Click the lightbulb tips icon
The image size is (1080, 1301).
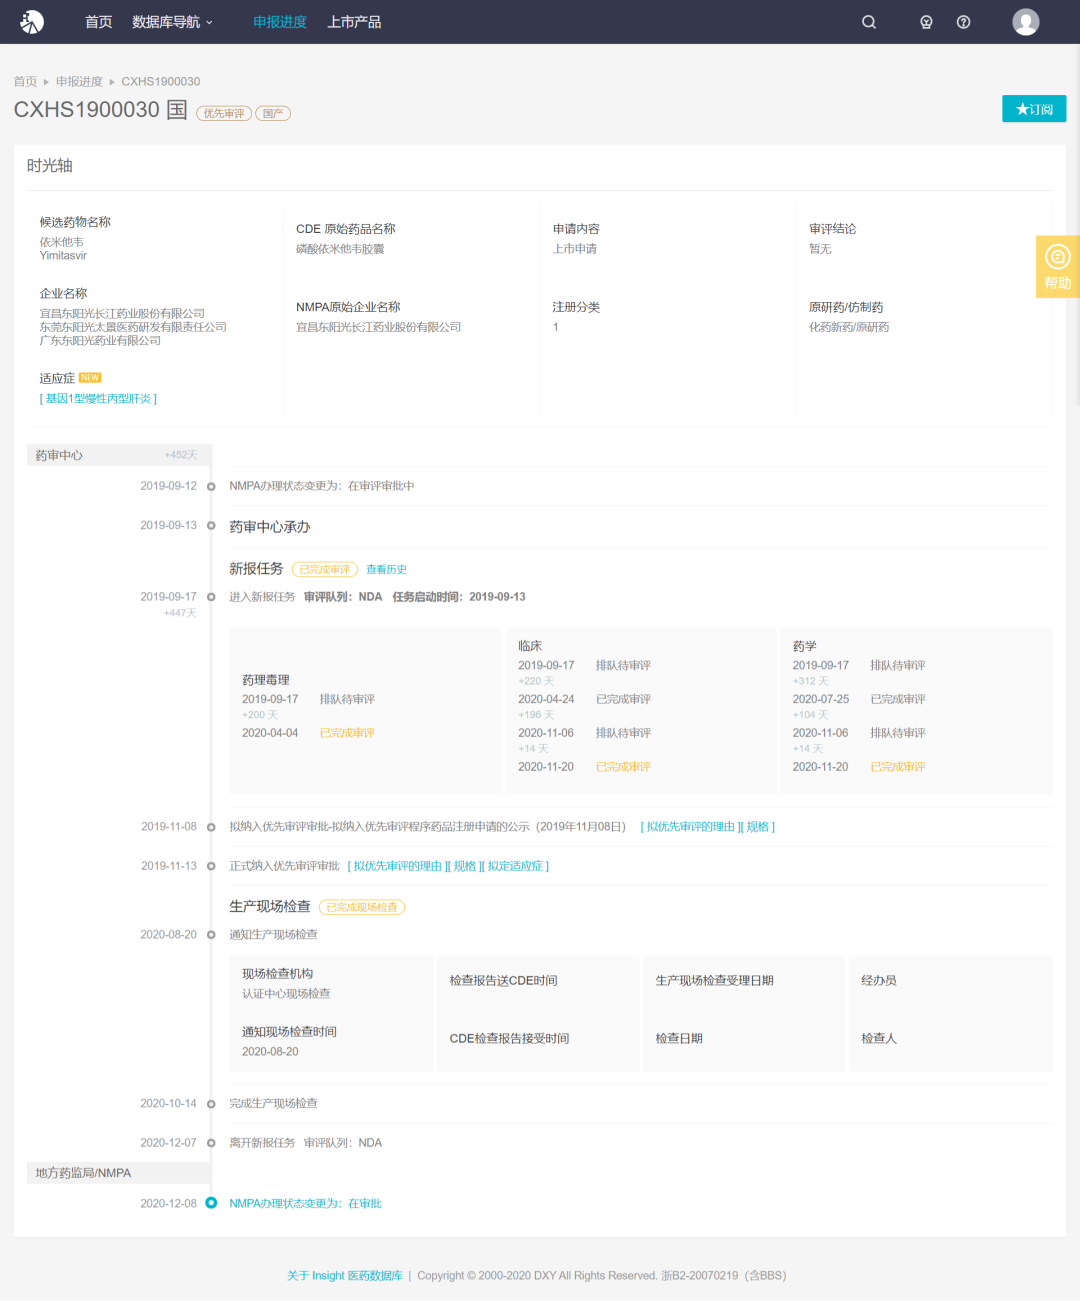coord(926,22)
